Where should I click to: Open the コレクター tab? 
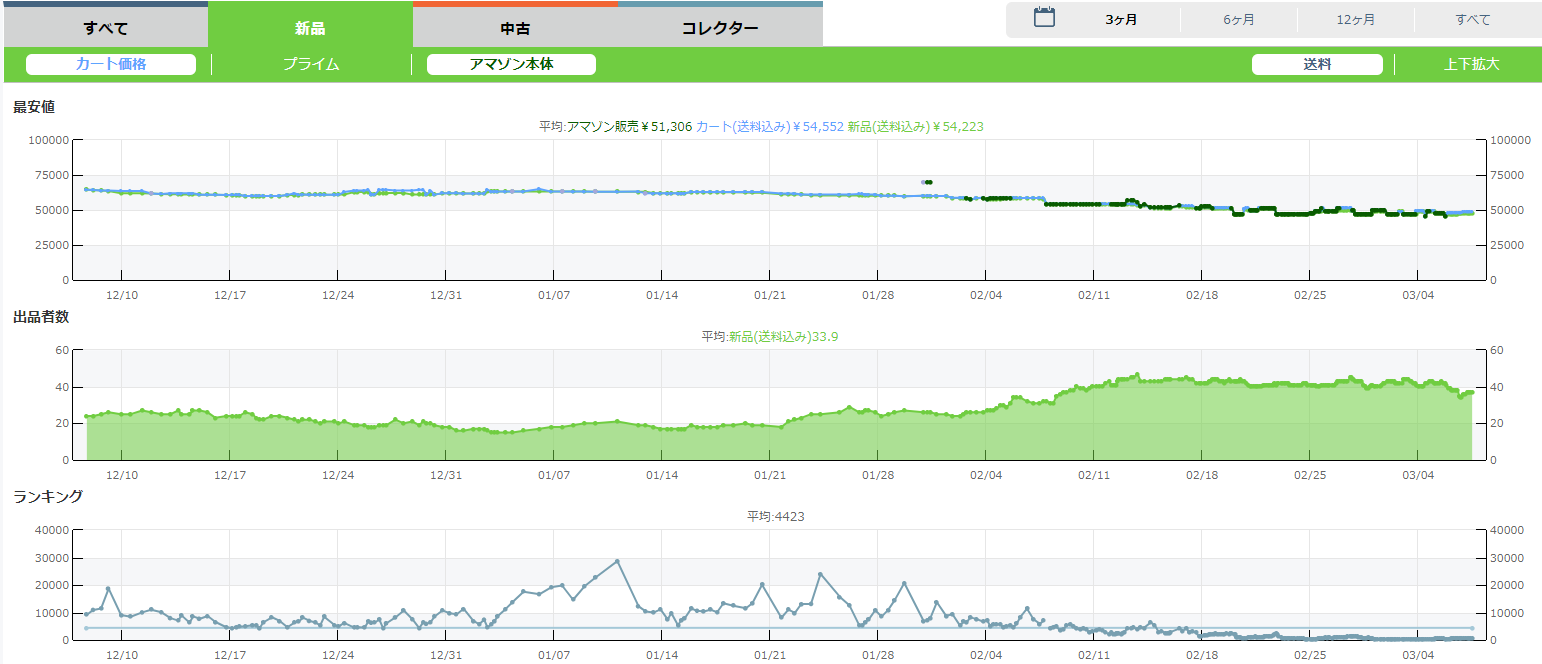pos(720,28)
